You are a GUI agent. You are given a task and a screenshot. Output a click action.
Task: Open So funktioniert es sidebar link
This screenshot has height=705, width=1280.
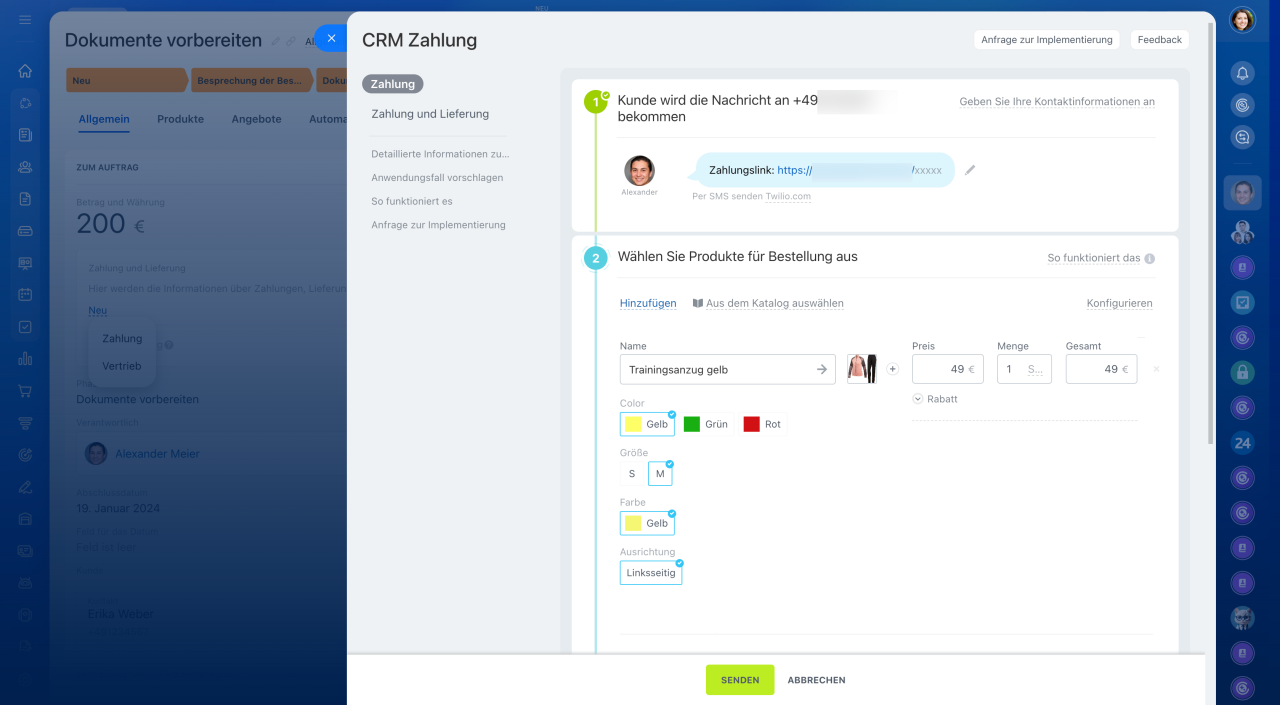click(412, 201)
